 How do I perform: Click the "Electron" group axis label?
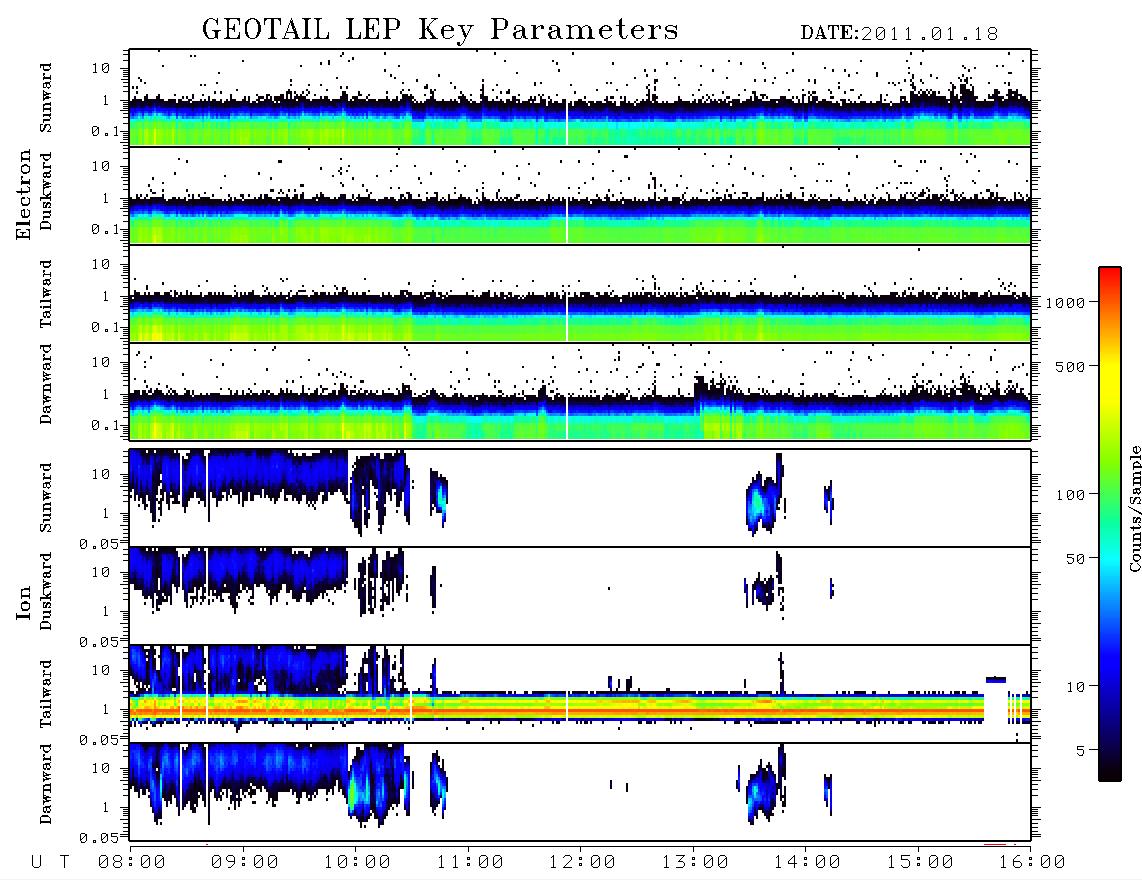pos(23,195)
